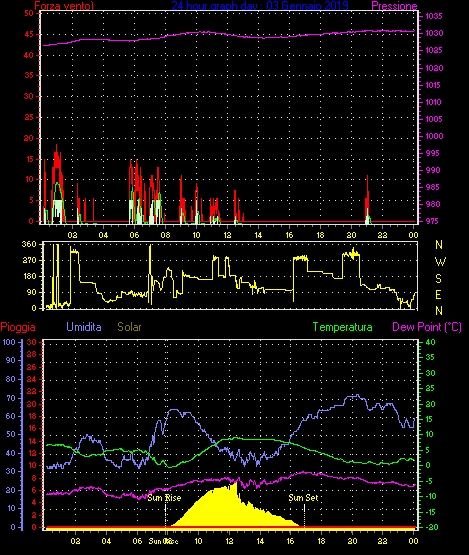Image resolution: width=469 pixels, height=555 pixels.
Task: Click the W compass letter
Action: point(440,262)
